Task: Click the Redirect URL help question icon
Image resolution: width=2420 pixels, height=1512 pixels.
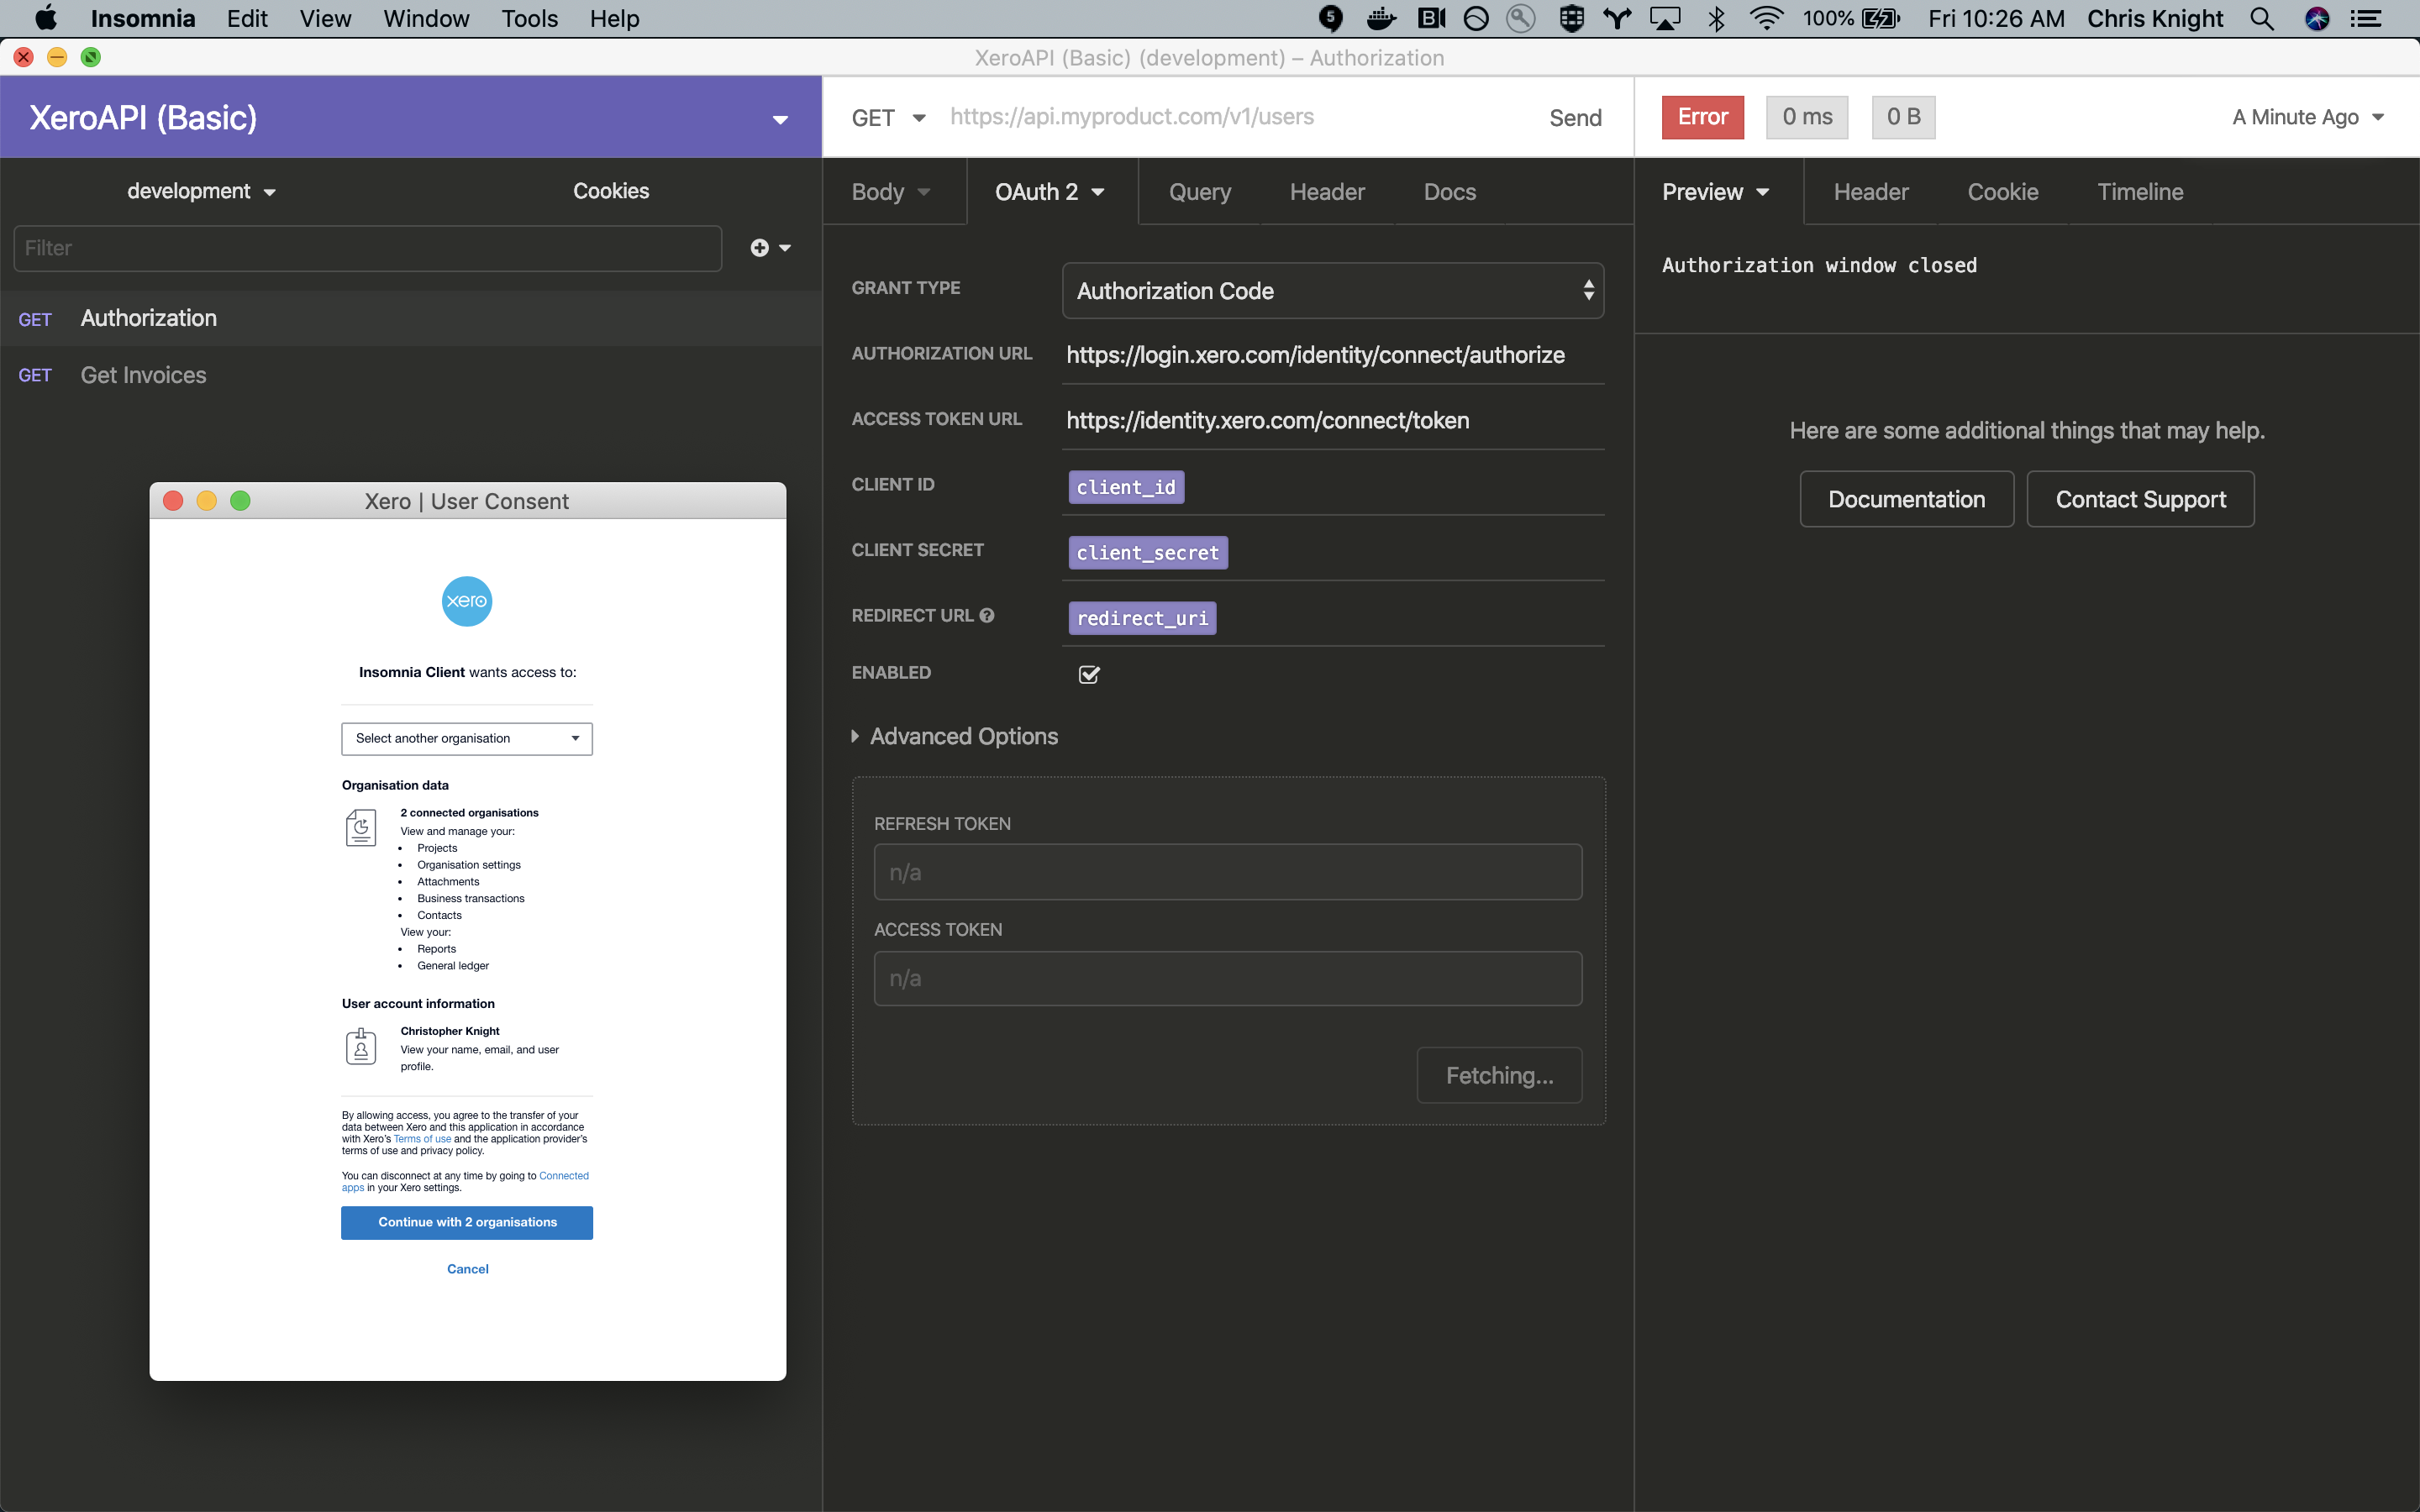Action: point(987,616)
